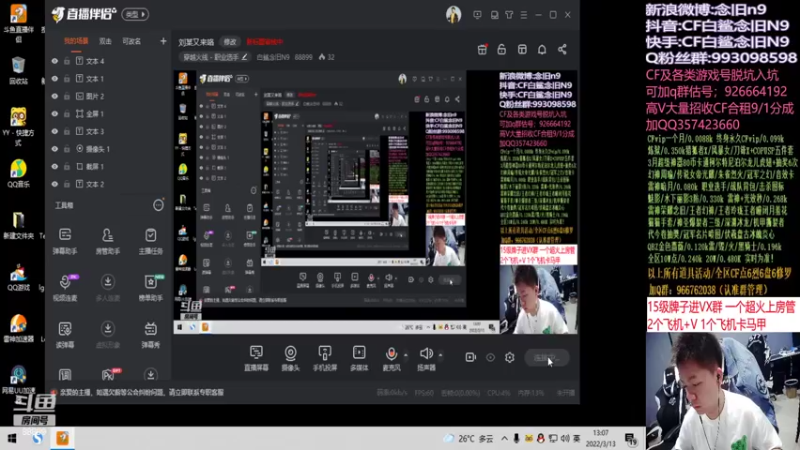
Task: Open the 回收站 desktop icon
Action: [x=18, y=70]
